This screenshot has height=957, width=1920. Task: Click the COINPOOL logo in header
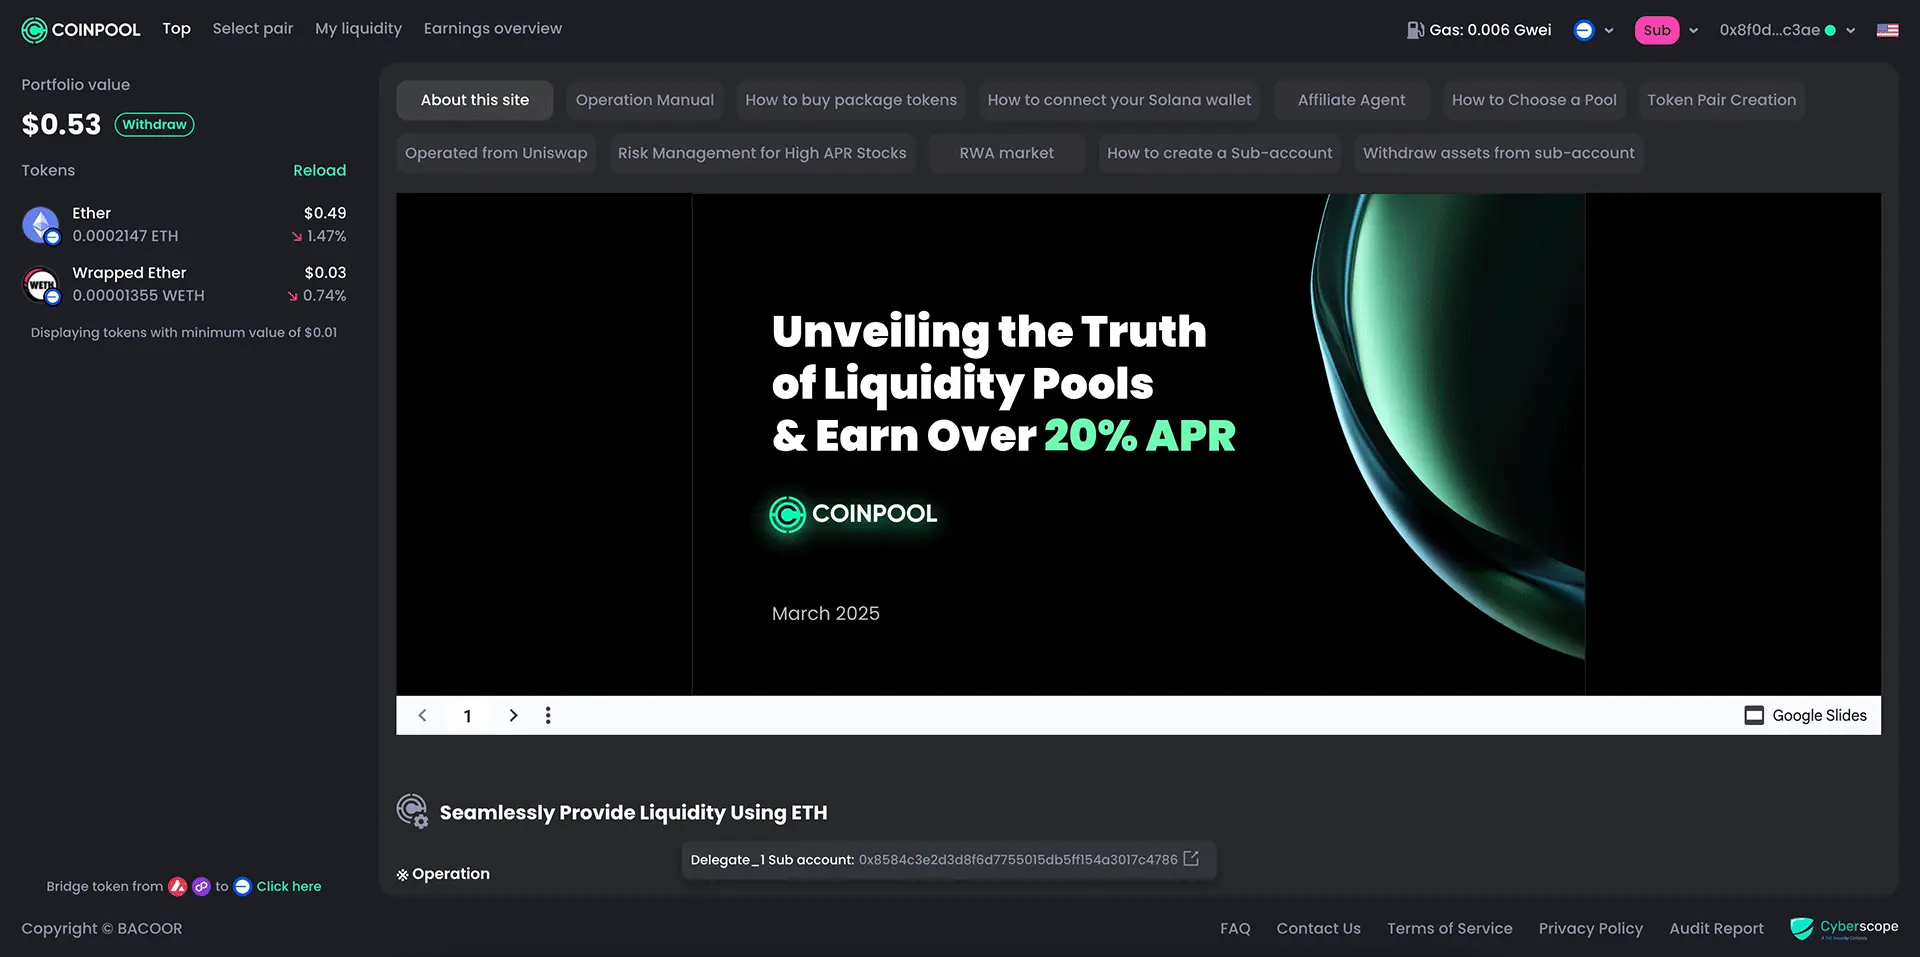coord(81,30)
